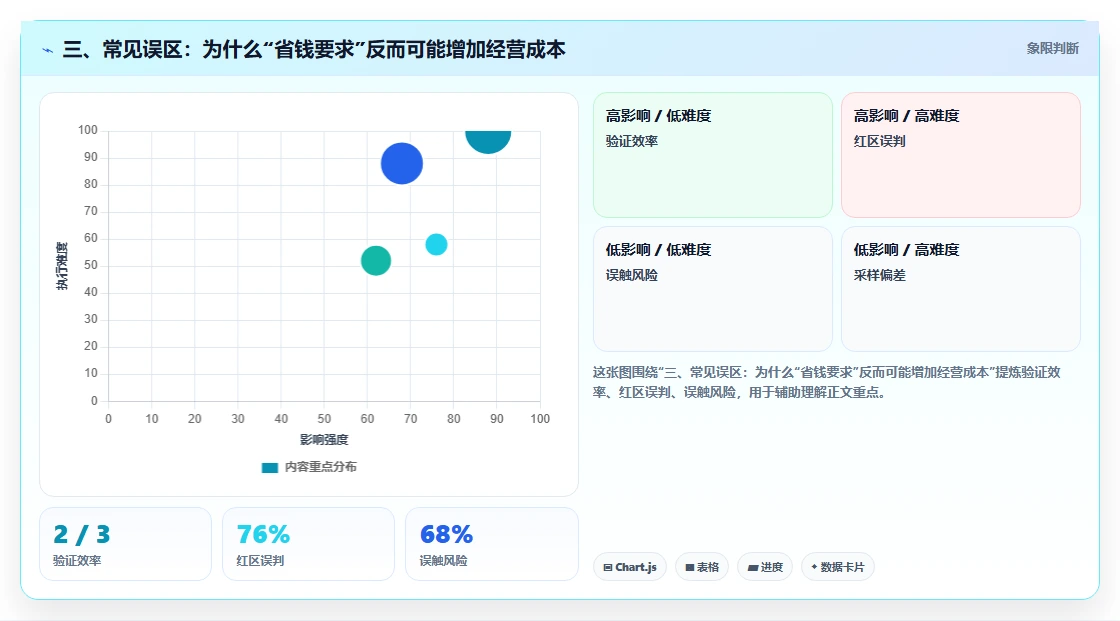
Task: Open the 低影响 / 低难度 quadrant card
Action: tap(713, 289)
